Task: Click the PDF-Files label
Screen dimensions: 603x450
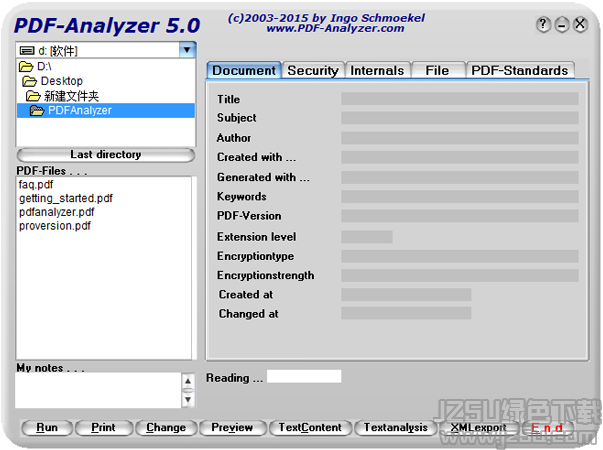Action: (x=52, y=171)
